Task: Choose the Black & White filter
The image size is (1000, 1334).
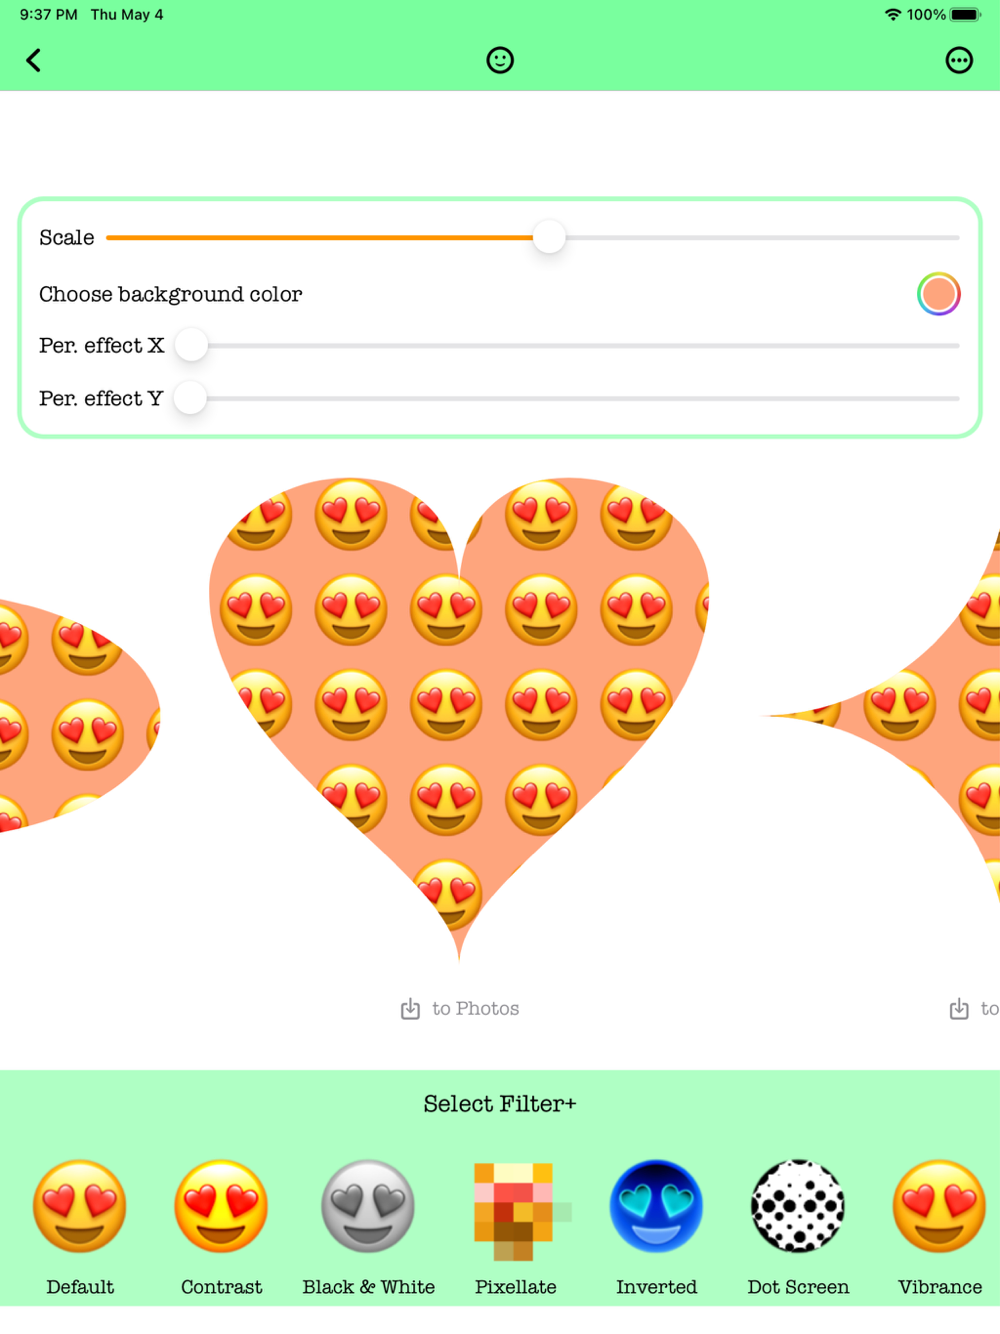Action: point(368,1207)
